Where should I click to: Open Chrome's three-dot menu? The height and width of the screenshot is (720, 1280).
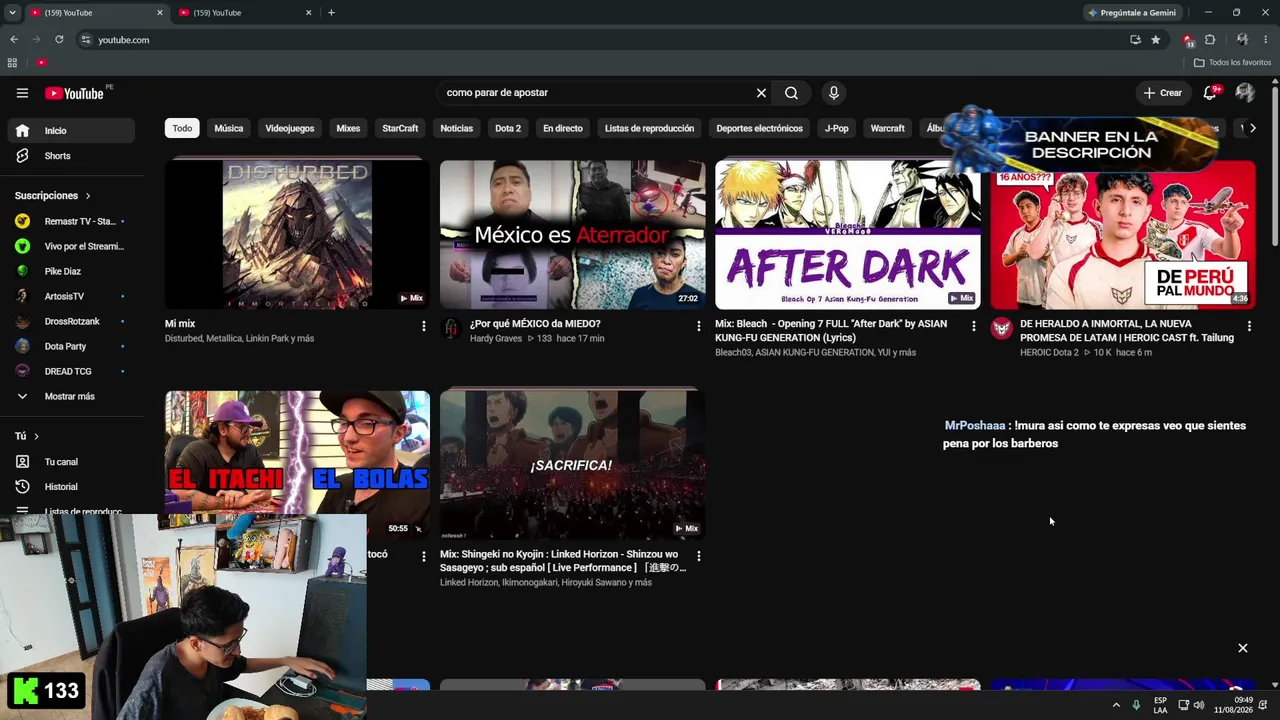[x=1266, y=40]
